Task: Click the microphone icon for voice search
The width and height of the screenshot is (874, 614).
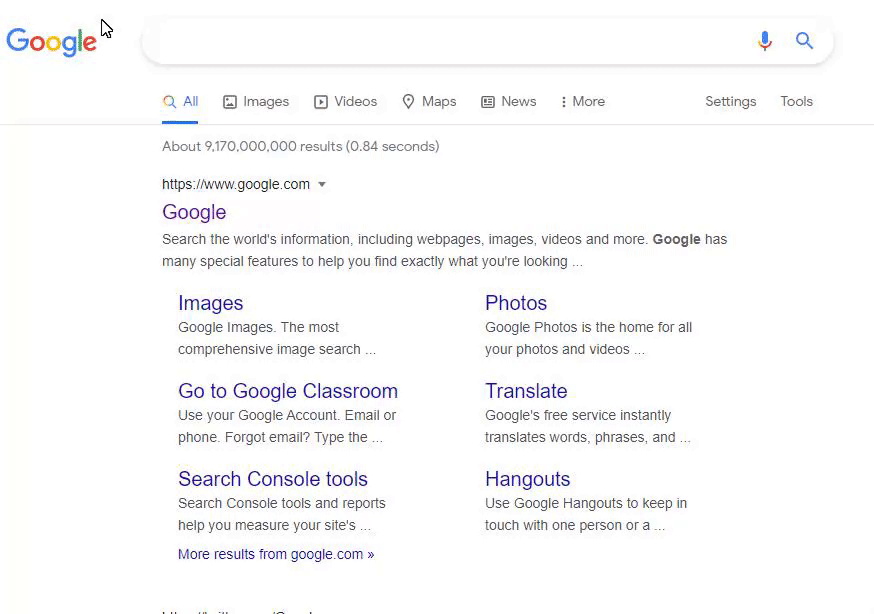Action: [x=764, y=41]
